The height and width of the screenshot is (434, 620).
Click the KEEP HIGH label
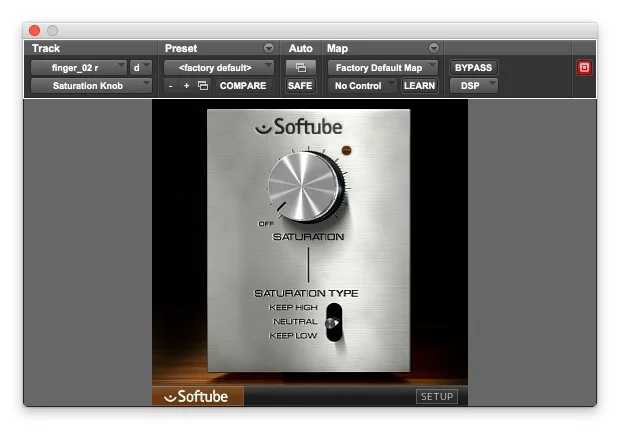(x=293, y=308)
